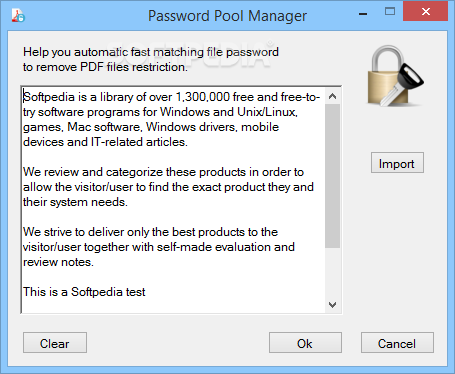Click the PDF app icon in title bar
Image resolution: width=455 pixels, height=374 pixels.
tap(18, 15)
